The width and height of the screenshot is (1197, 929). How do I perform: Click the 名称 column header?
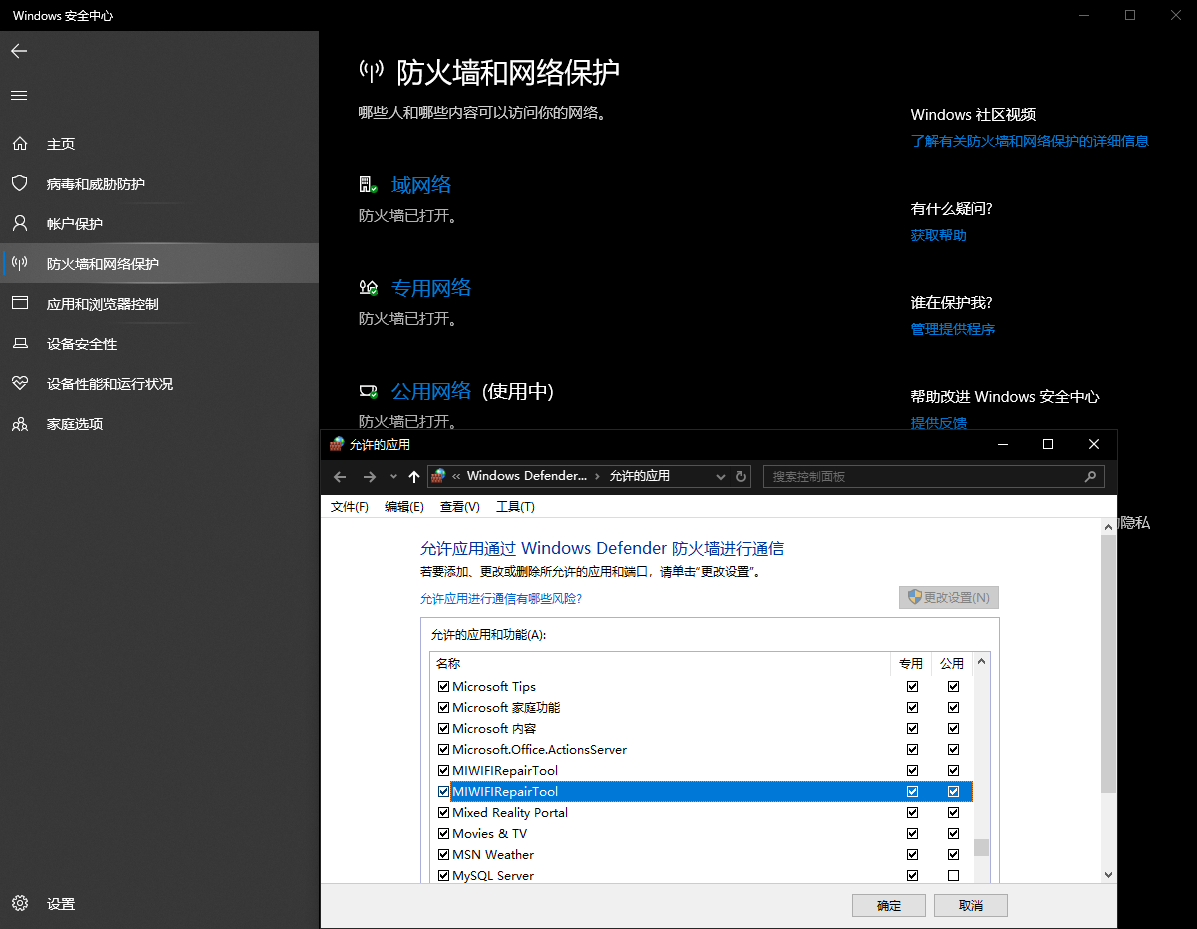coord(448,663)
